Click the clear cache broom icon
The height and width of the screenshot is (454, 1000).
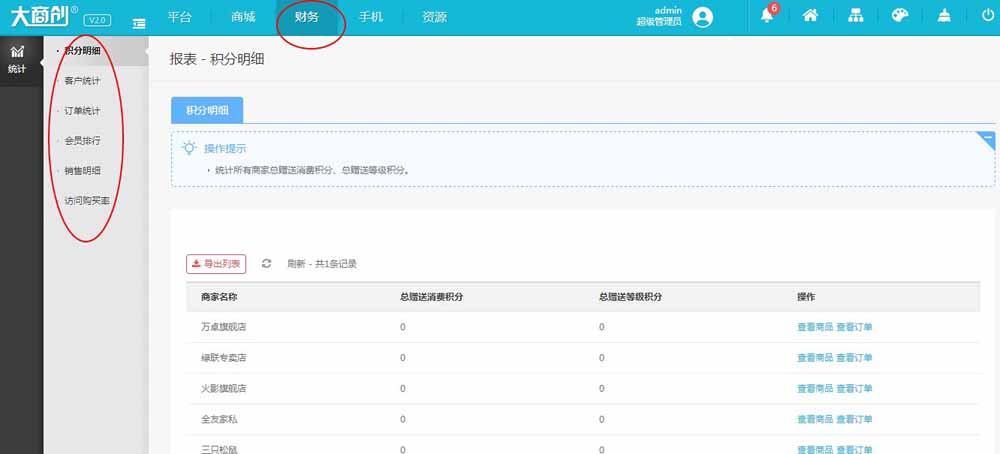point(944,17)
